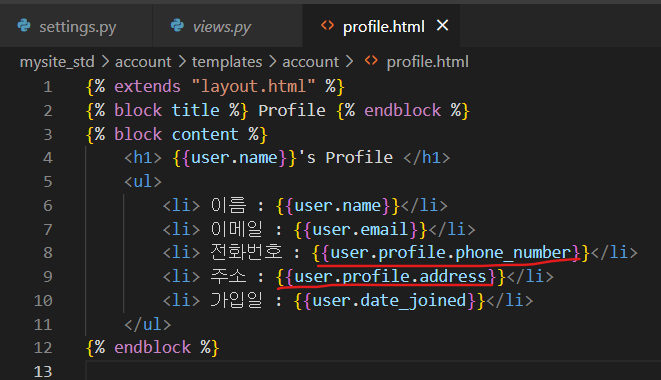Click the Python icon on settings.py tab
This screenshot has height=380, width=661.
tap(24, 26)
